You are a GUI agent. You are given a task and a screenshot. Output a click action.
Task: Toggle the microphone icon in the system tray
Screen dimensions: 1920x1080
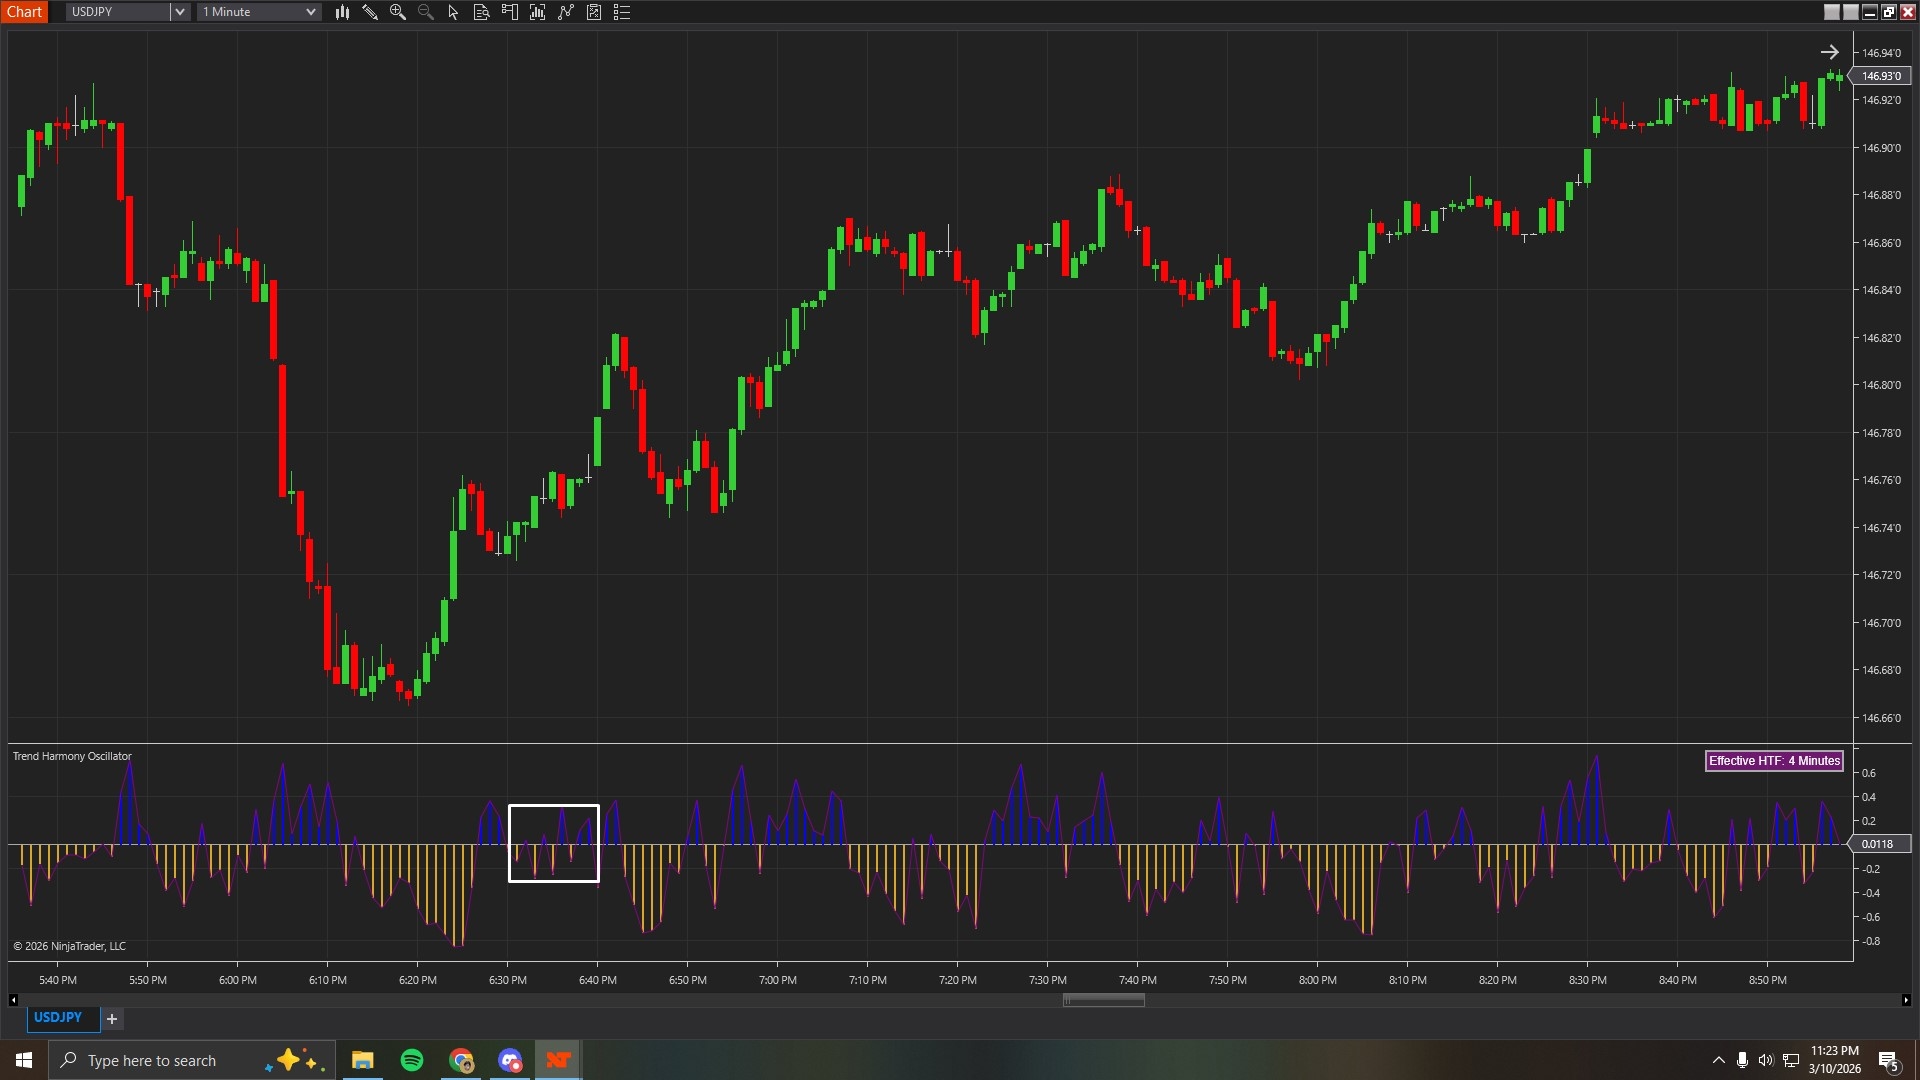coord(1742,1060)
